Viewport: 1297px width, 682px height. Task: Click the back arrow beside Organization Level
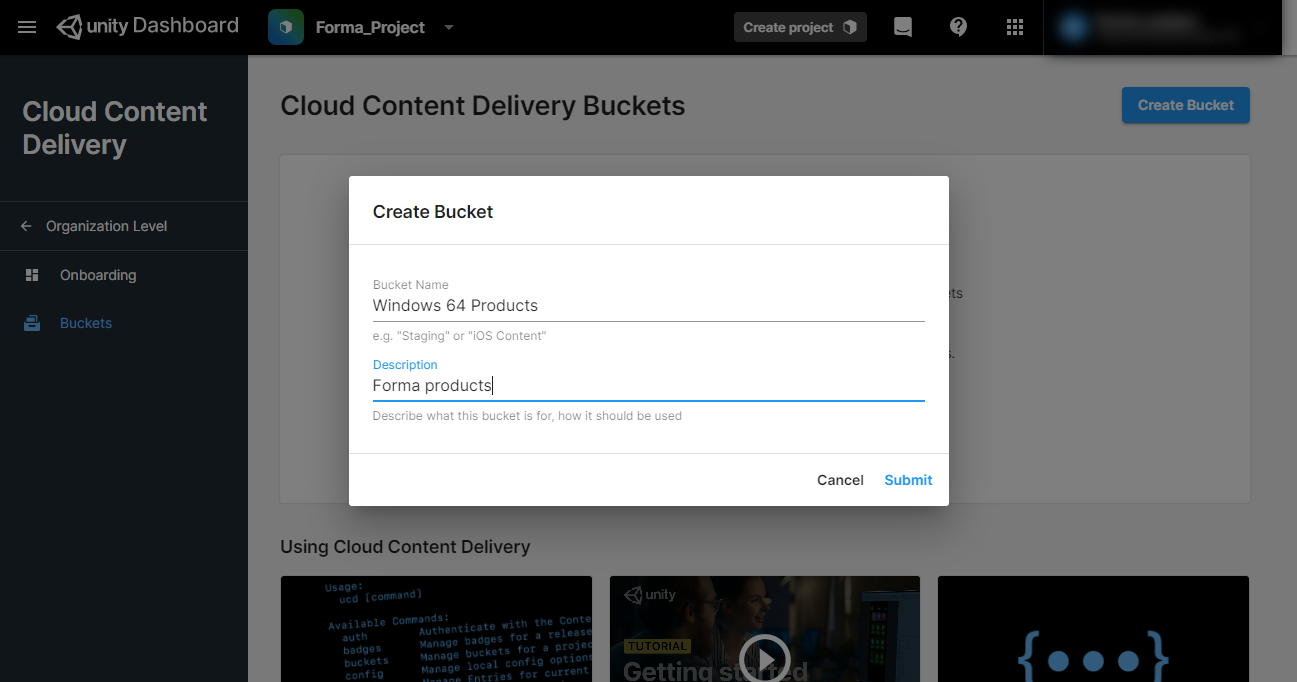(26, 226)
